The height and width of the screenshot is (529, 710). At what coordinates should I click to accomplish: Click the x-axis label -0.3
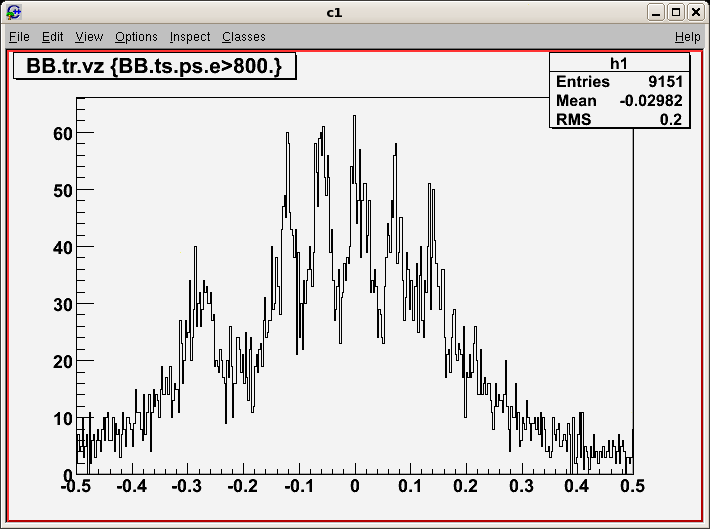pos(187,486)
